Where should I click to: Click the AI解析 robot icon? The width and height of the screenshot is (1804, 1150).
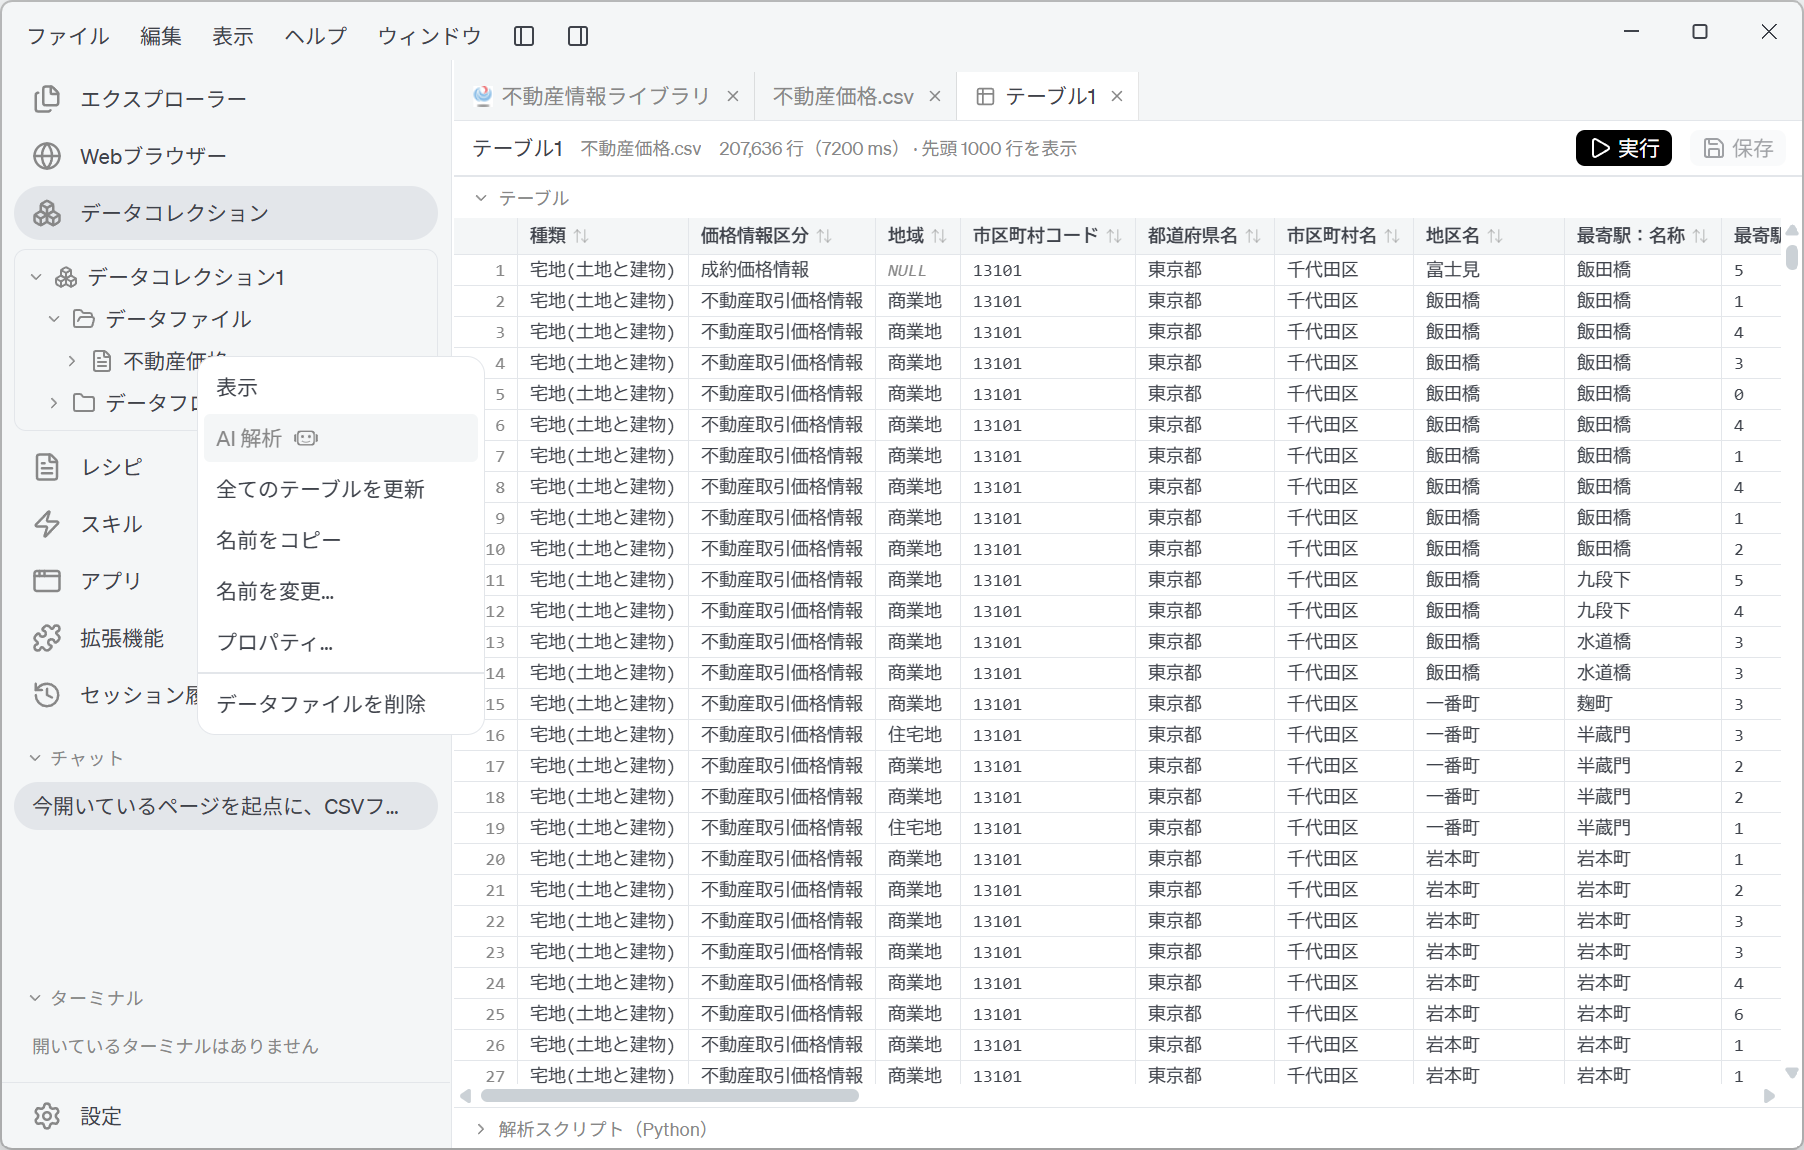click(306, 438)
